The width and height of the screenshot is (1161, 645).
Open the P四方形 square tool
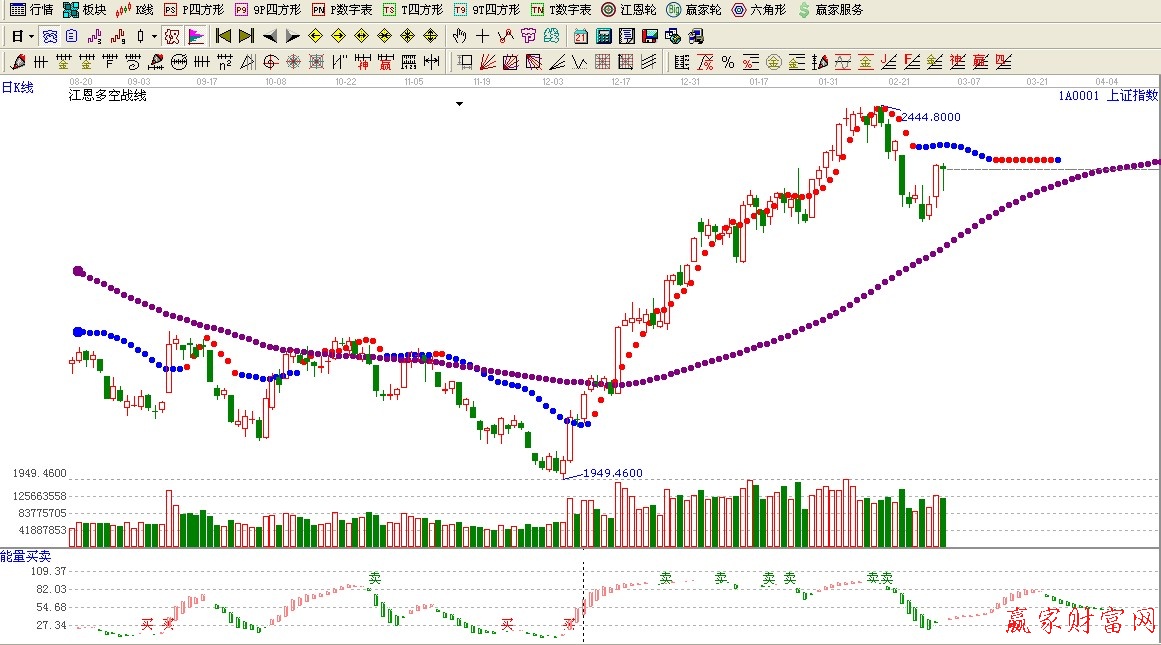pos(193,10)
